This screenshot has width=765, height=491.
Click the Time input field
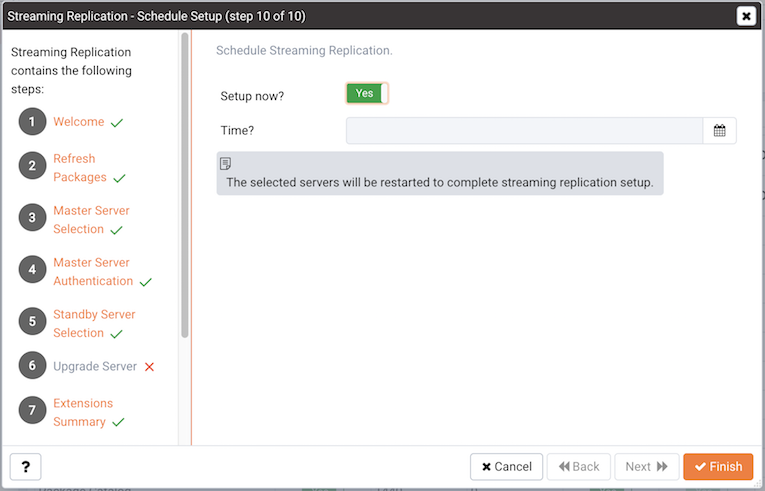[x=524, y=130]
